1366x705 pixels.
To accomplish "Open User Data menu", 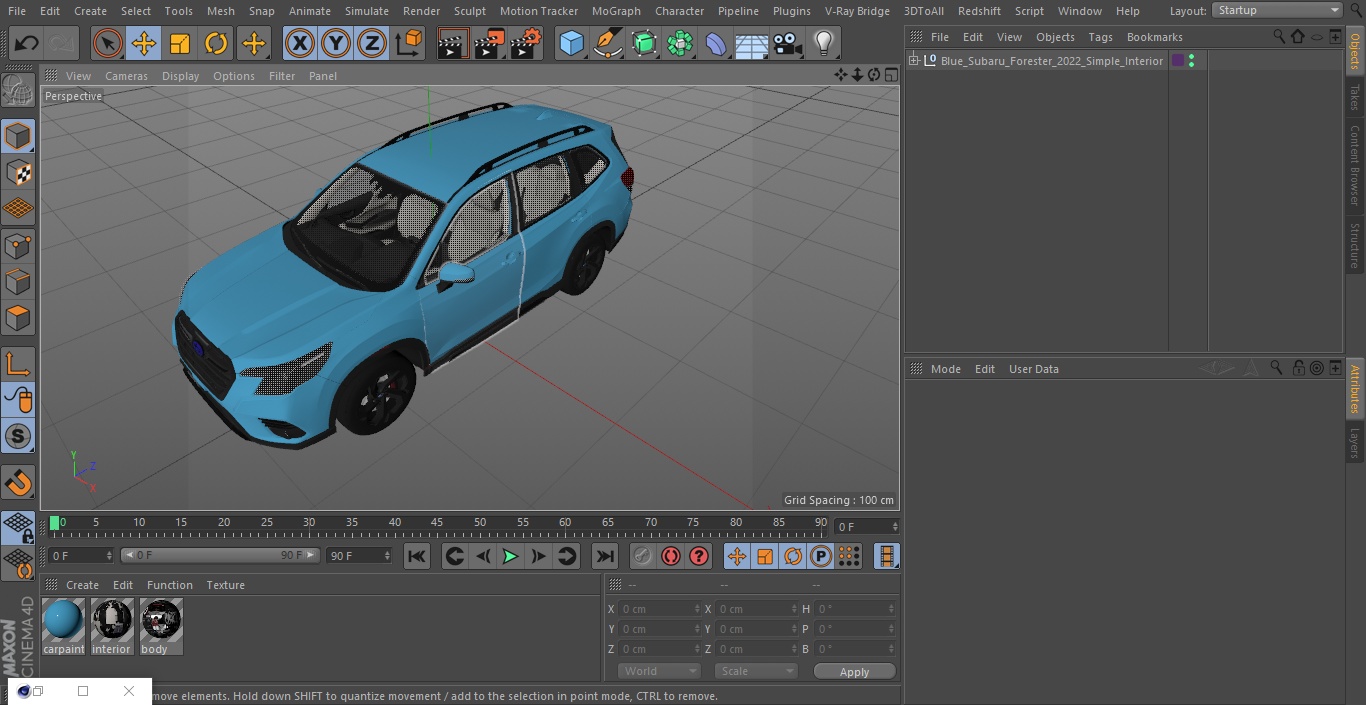I will [1033, 369].
